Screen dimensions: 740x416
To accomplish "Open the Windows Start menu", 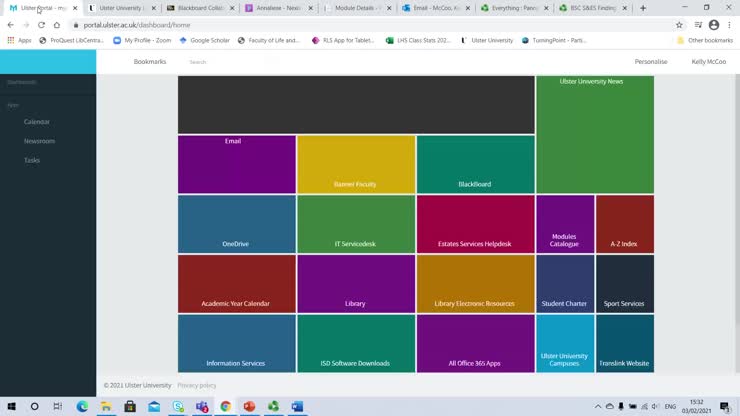I will [11, 406].
